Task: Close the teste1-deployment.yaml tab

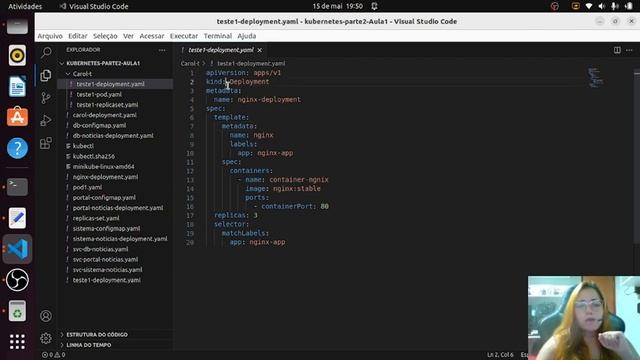Action: click(x=260, y=50)
